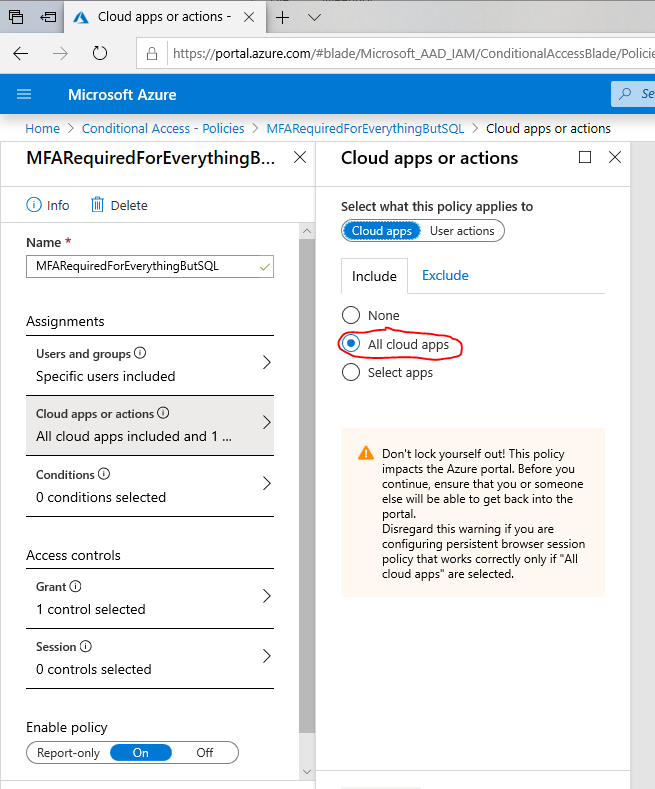
Task: Switch to Cloud apps toggle option
Action: click(x=382, y=231)
